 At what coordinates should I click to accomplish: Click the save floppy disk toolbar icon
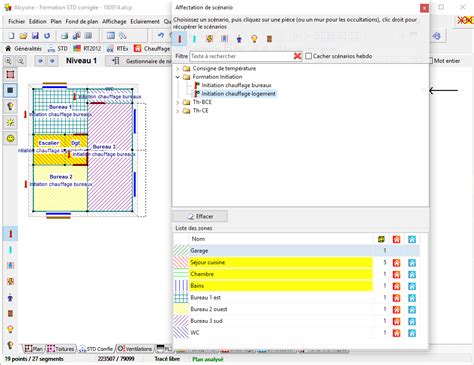coord(35,36)
